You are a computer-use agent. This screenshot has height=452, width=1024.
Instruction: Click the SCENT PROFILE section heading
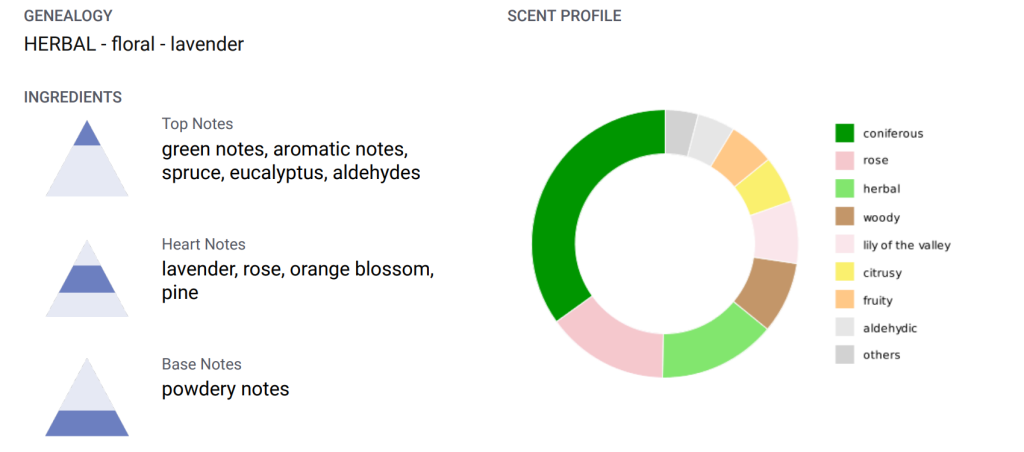[564, 16]
